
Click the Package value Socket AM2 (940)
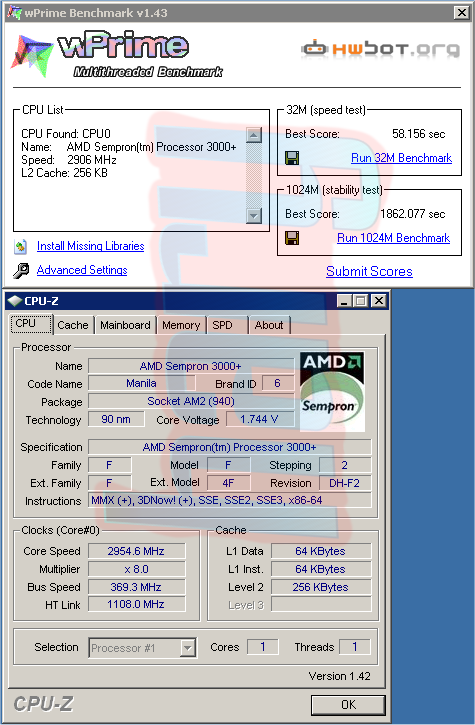191,401
